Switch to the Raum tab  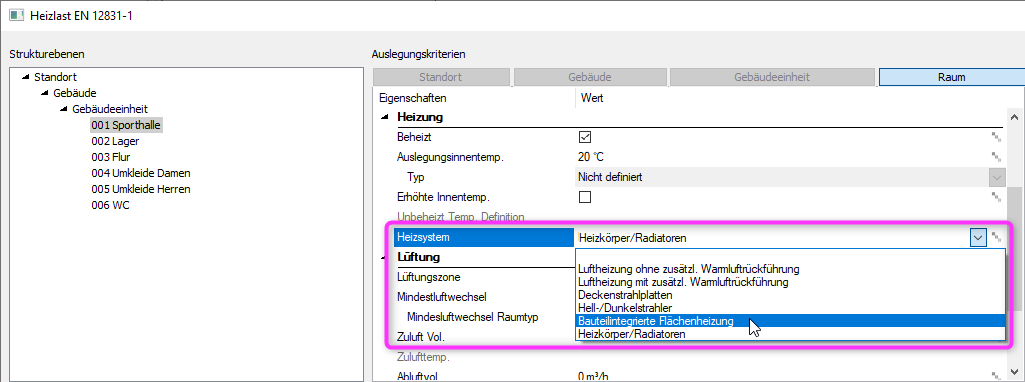(952, 77)
